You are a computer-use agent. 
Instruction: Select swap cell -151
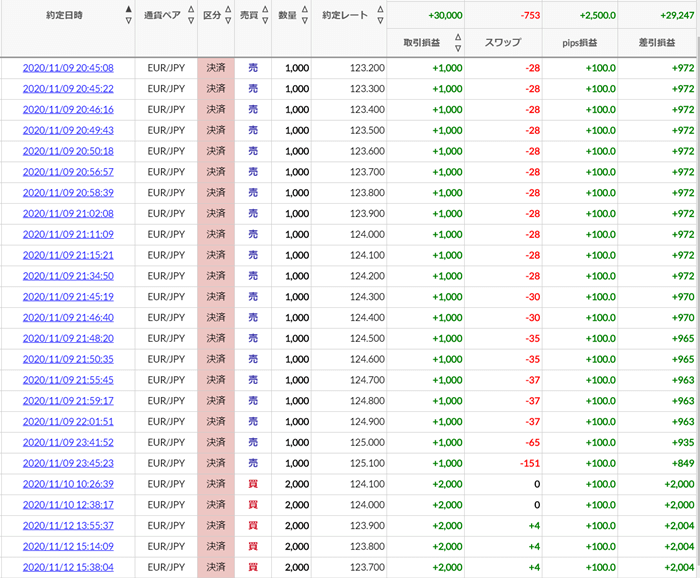tap(530, 463)
